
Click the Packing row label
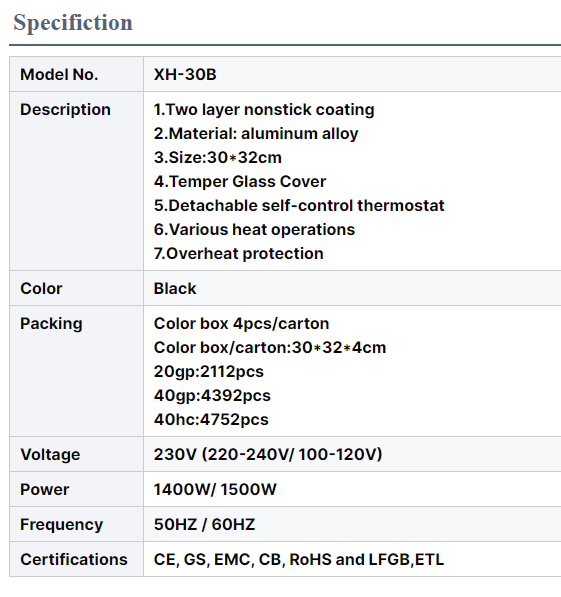[51, 324]
